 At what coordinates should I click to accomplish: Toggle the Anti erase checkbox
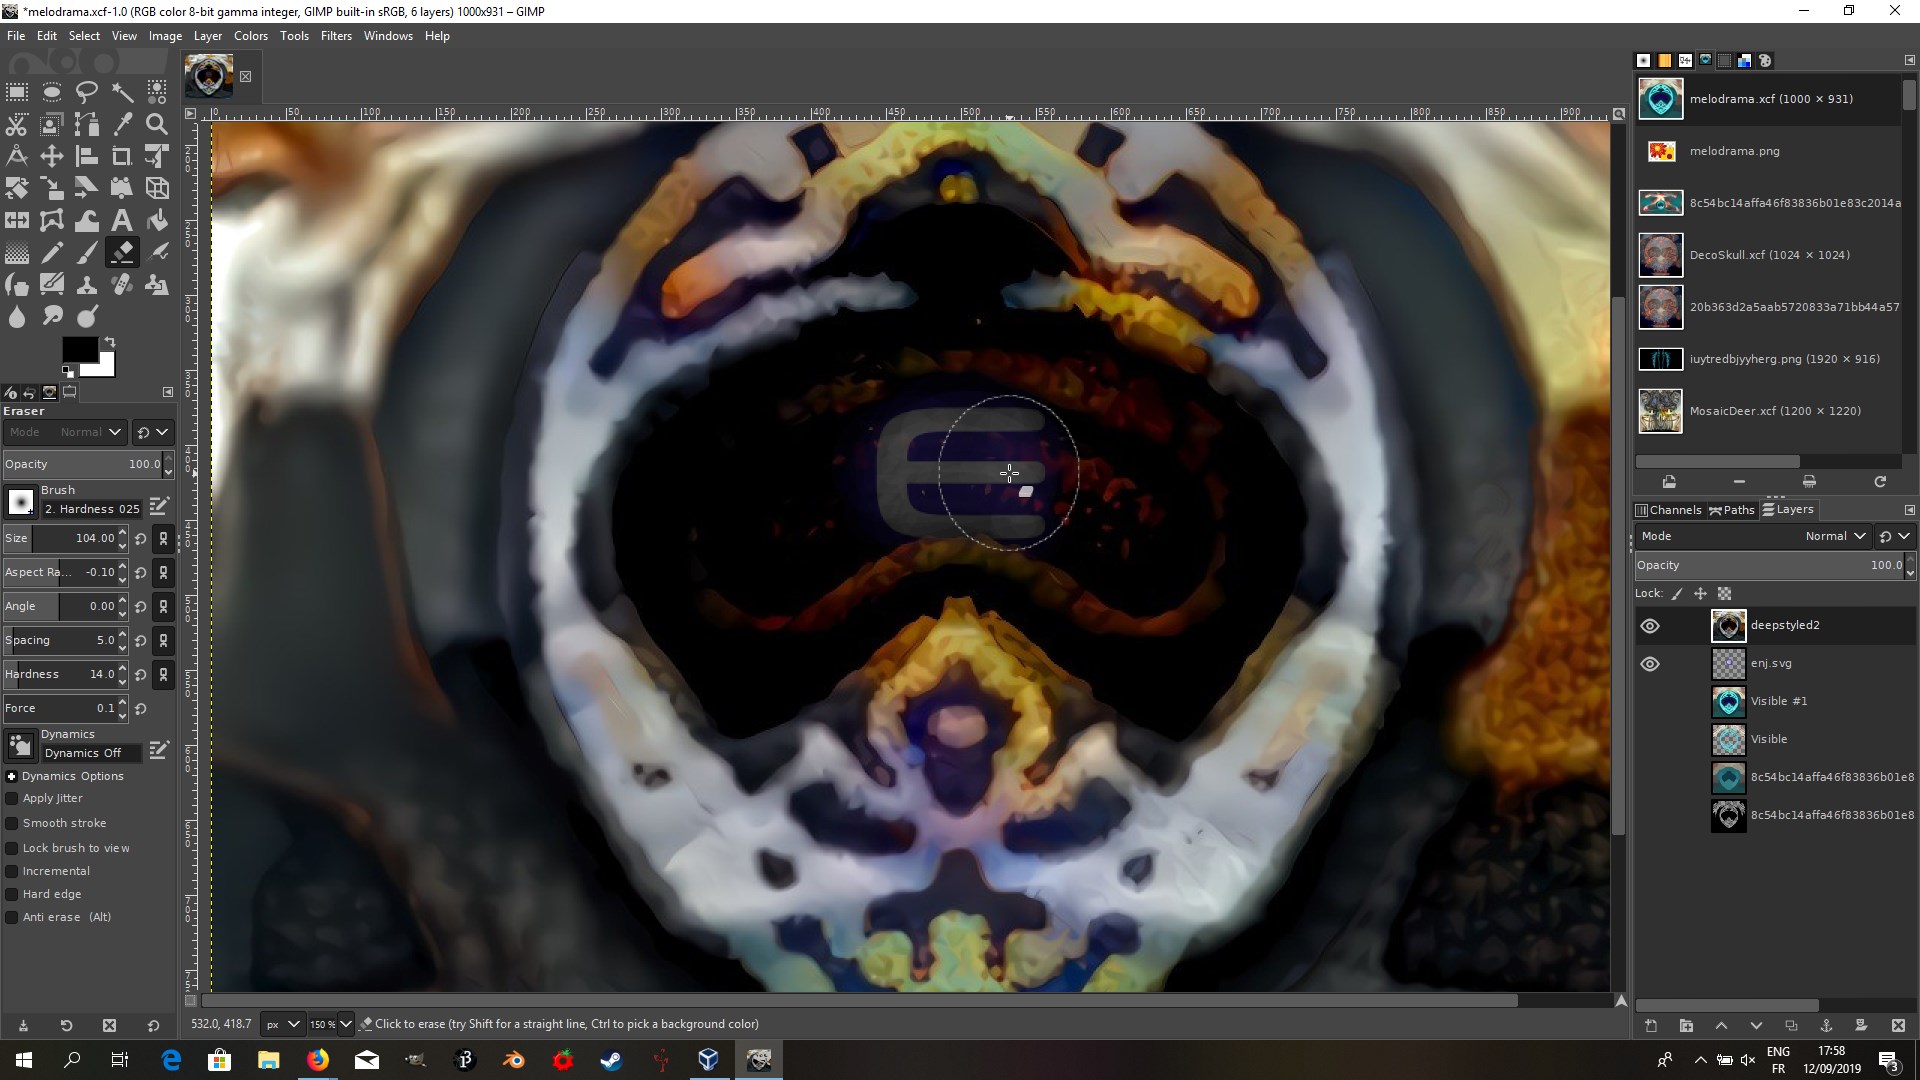(12, 917)
